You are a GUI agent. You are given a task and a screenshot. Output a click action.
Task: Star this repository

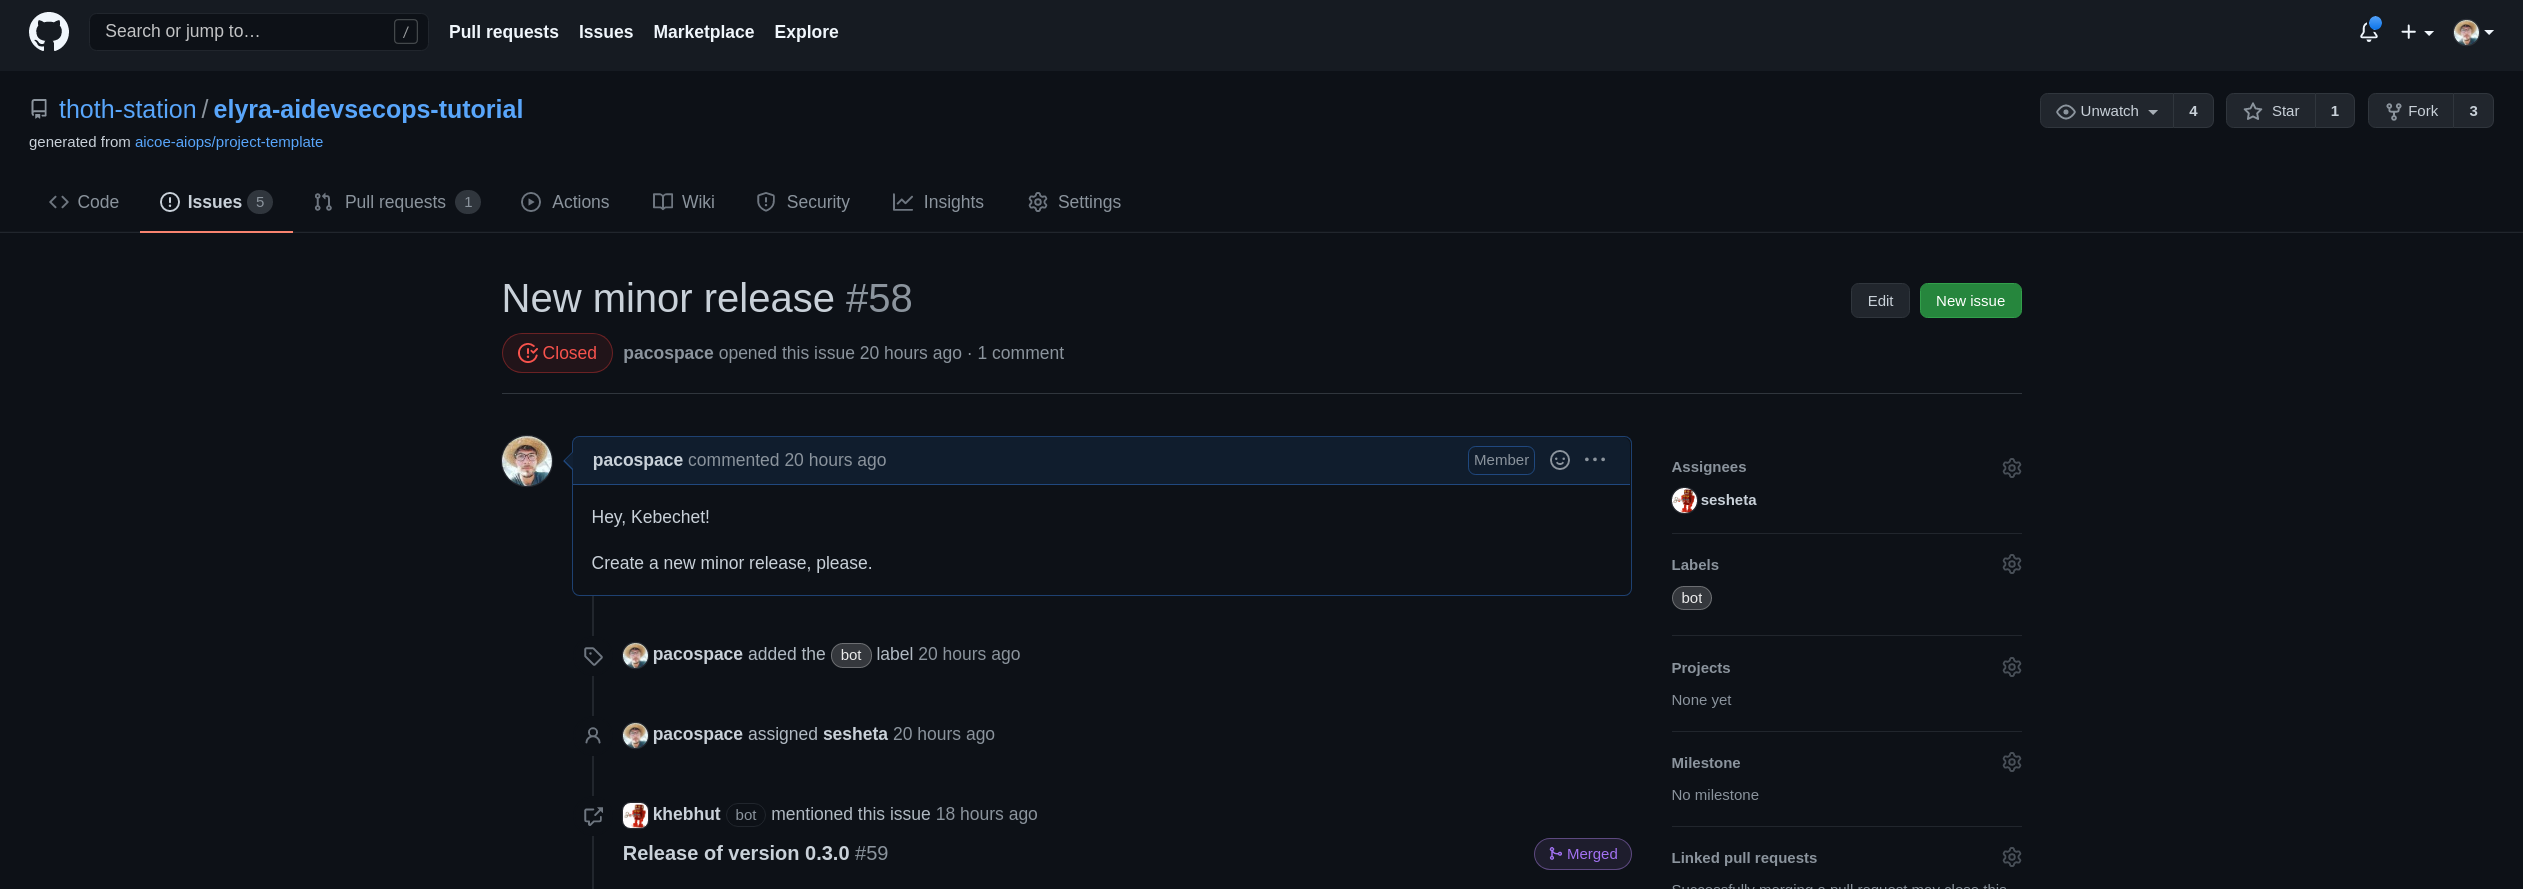[2271, 111]
